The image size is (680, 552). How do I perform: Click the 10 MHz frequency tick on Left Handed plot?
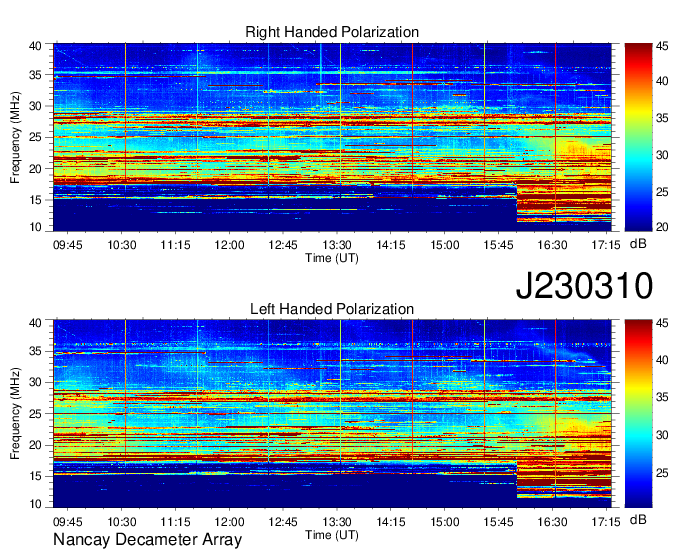(35, 504)
